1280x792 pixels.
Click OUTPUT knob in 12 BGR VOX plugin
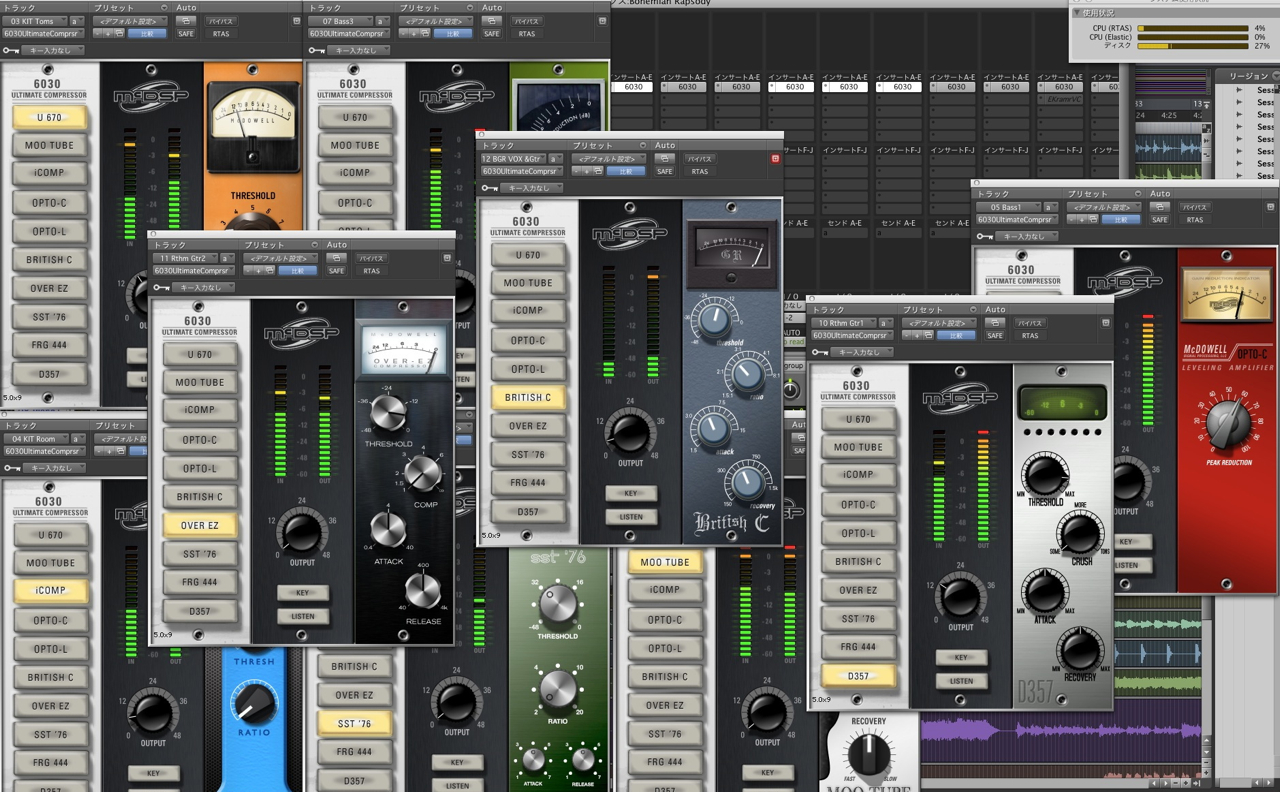(630, 432)
